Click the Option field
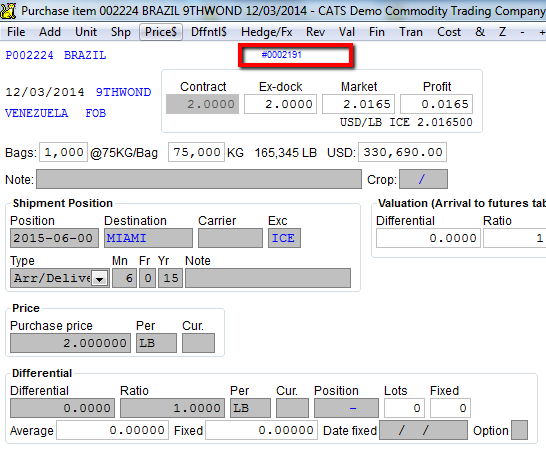Viewport: 546px width, 450px height. tap(519, 430)
